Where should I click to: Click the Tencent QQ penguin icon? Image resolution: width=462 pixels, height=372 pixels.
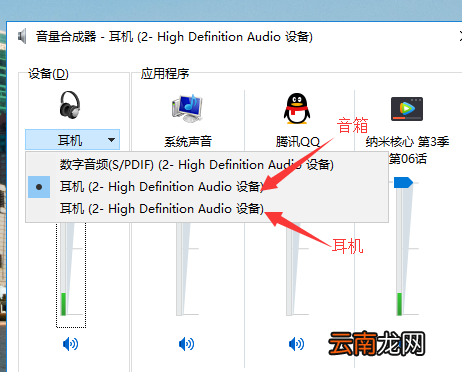[297, 108]
